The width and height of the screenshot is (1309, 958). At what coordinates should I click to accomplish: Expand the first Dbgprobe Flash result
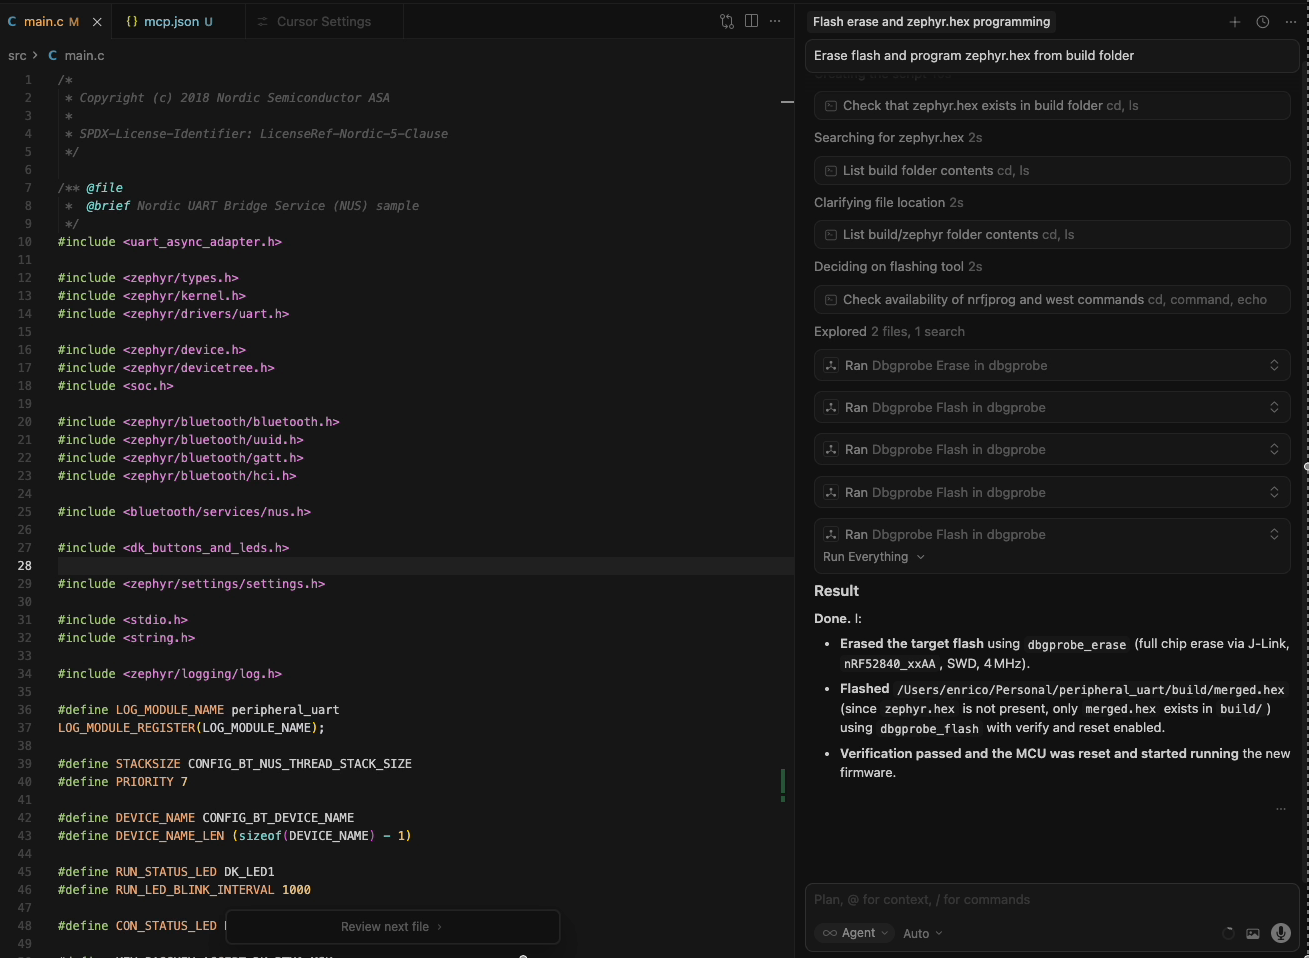click(x=1274, y=408)
